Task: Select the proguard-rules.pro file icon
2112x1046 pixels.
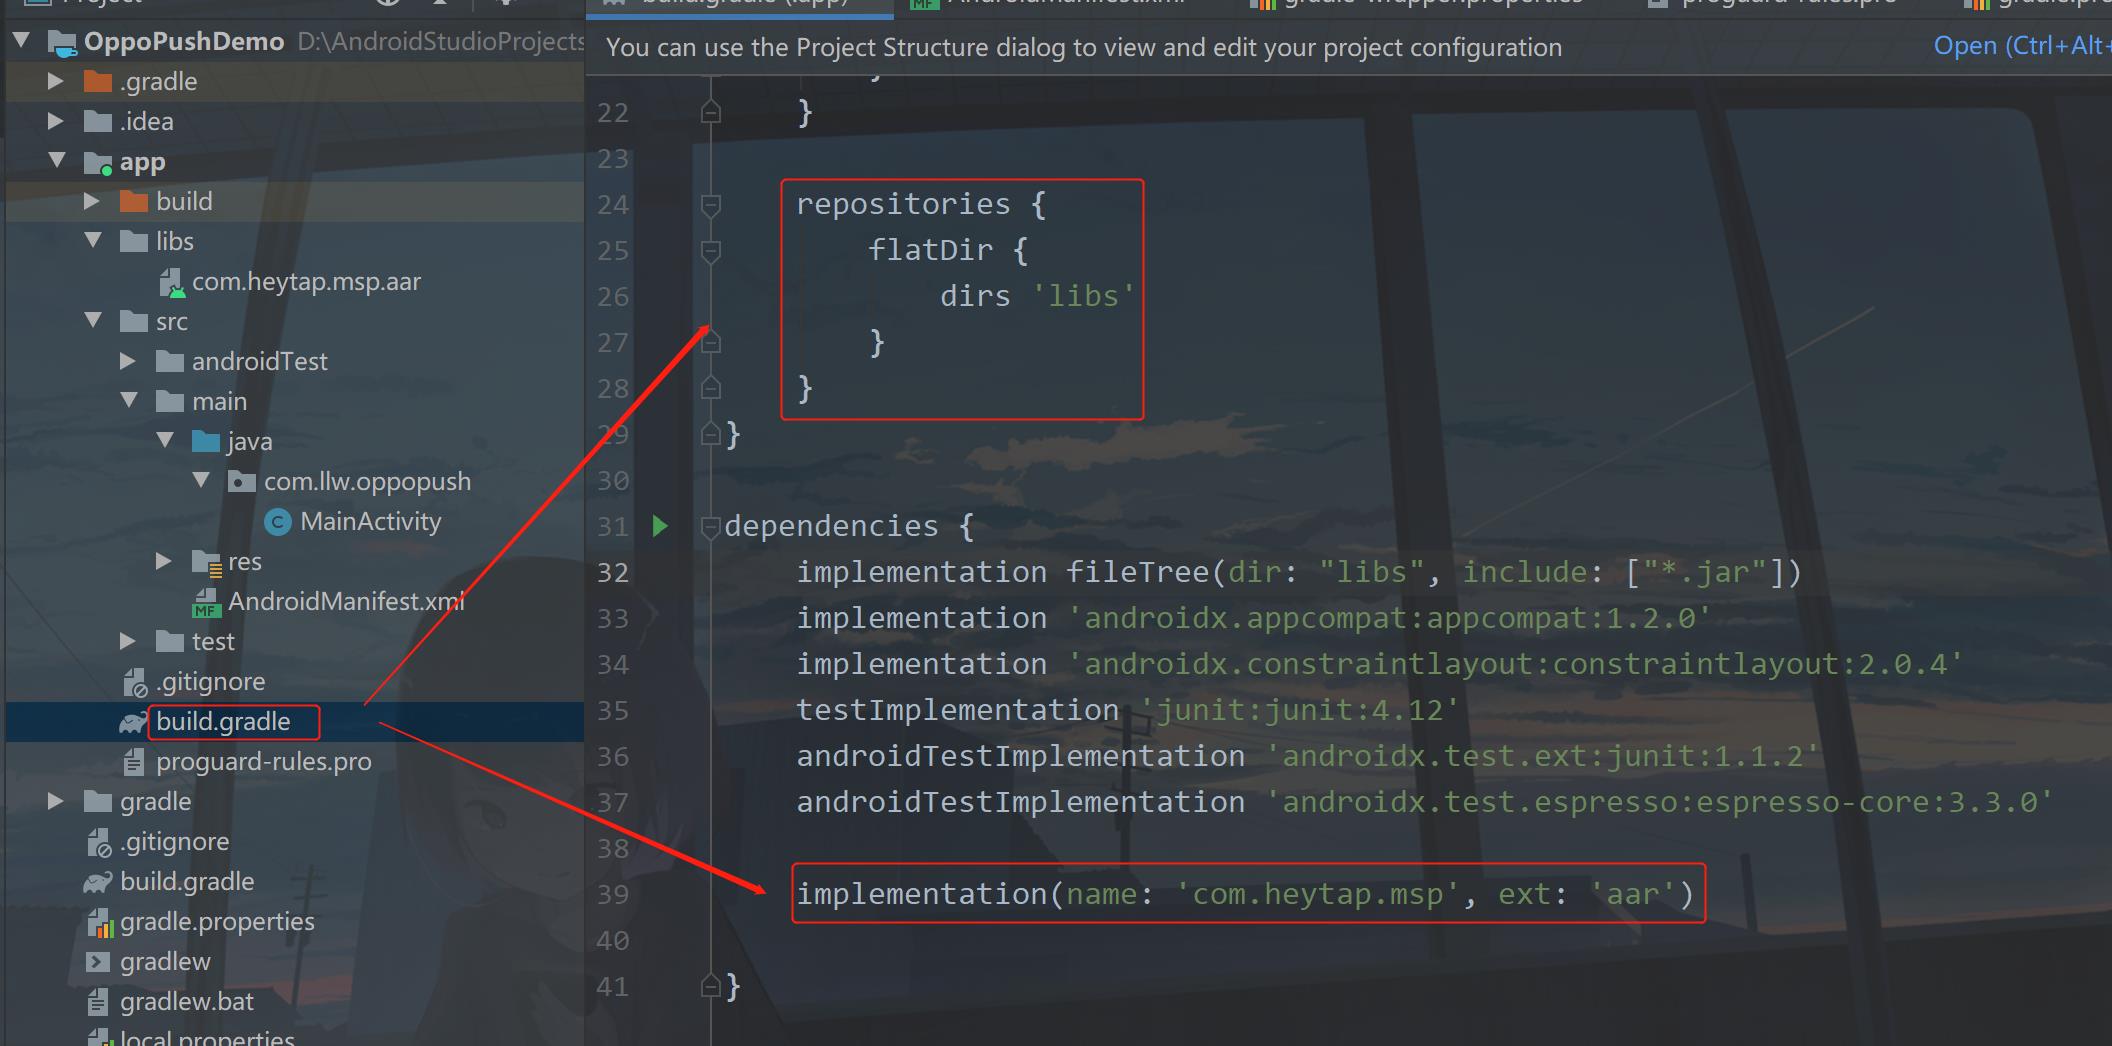Action: point(134,762)
